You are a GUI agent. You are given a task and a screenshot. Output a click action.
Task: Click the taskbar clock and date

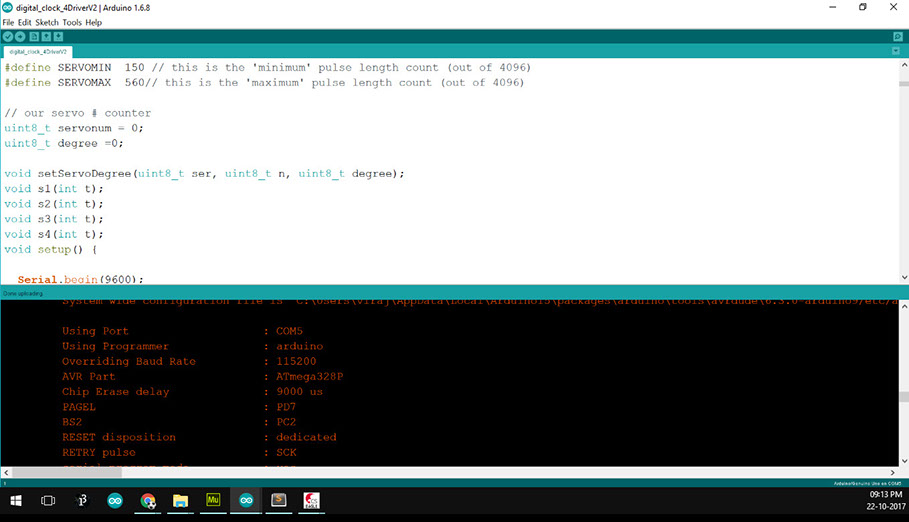(886, 500)
